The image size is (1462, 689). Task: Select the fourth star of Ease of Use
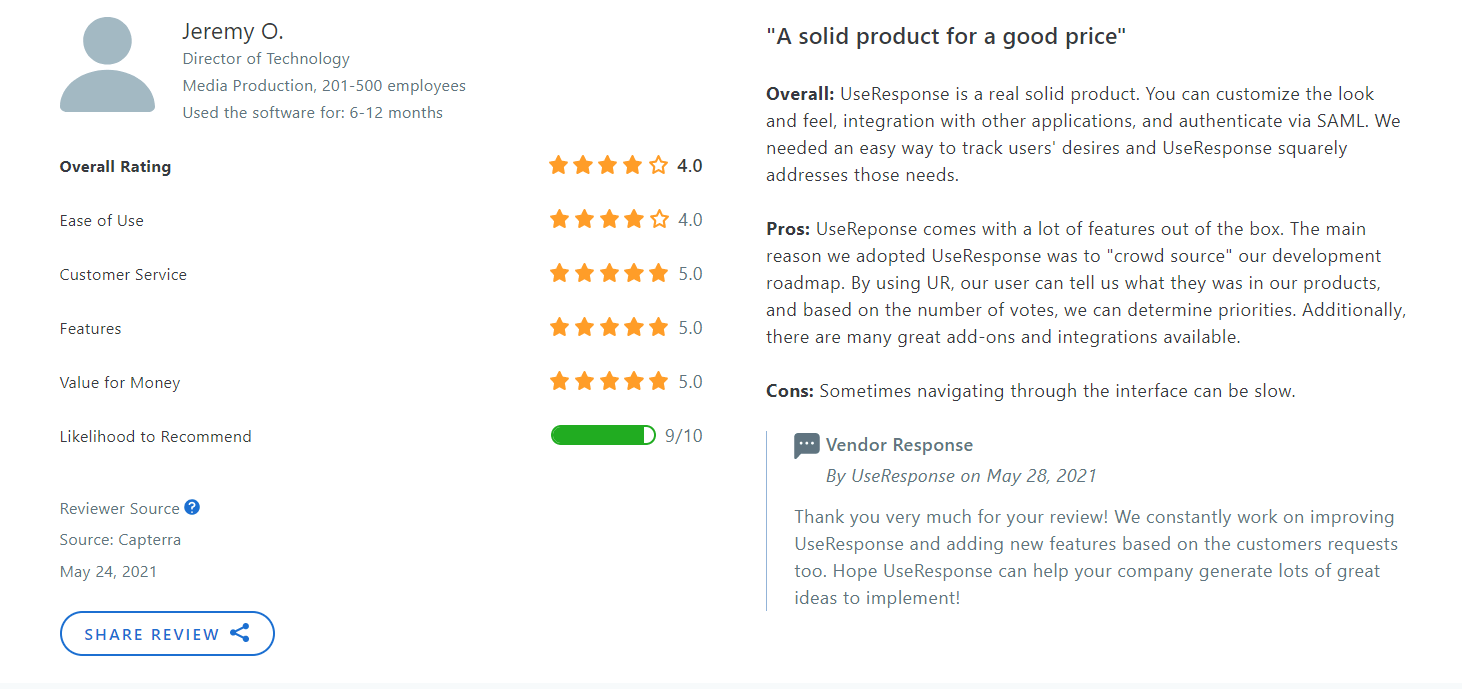point(632,219)
